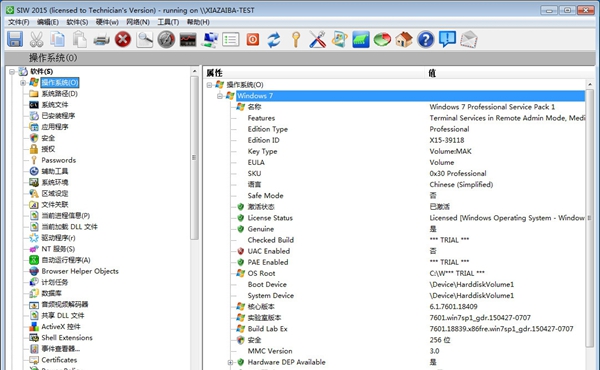Screen dimensions: 600x370
Task: Collapse the 软件(S) root tree node
Action: pos(12,72)
